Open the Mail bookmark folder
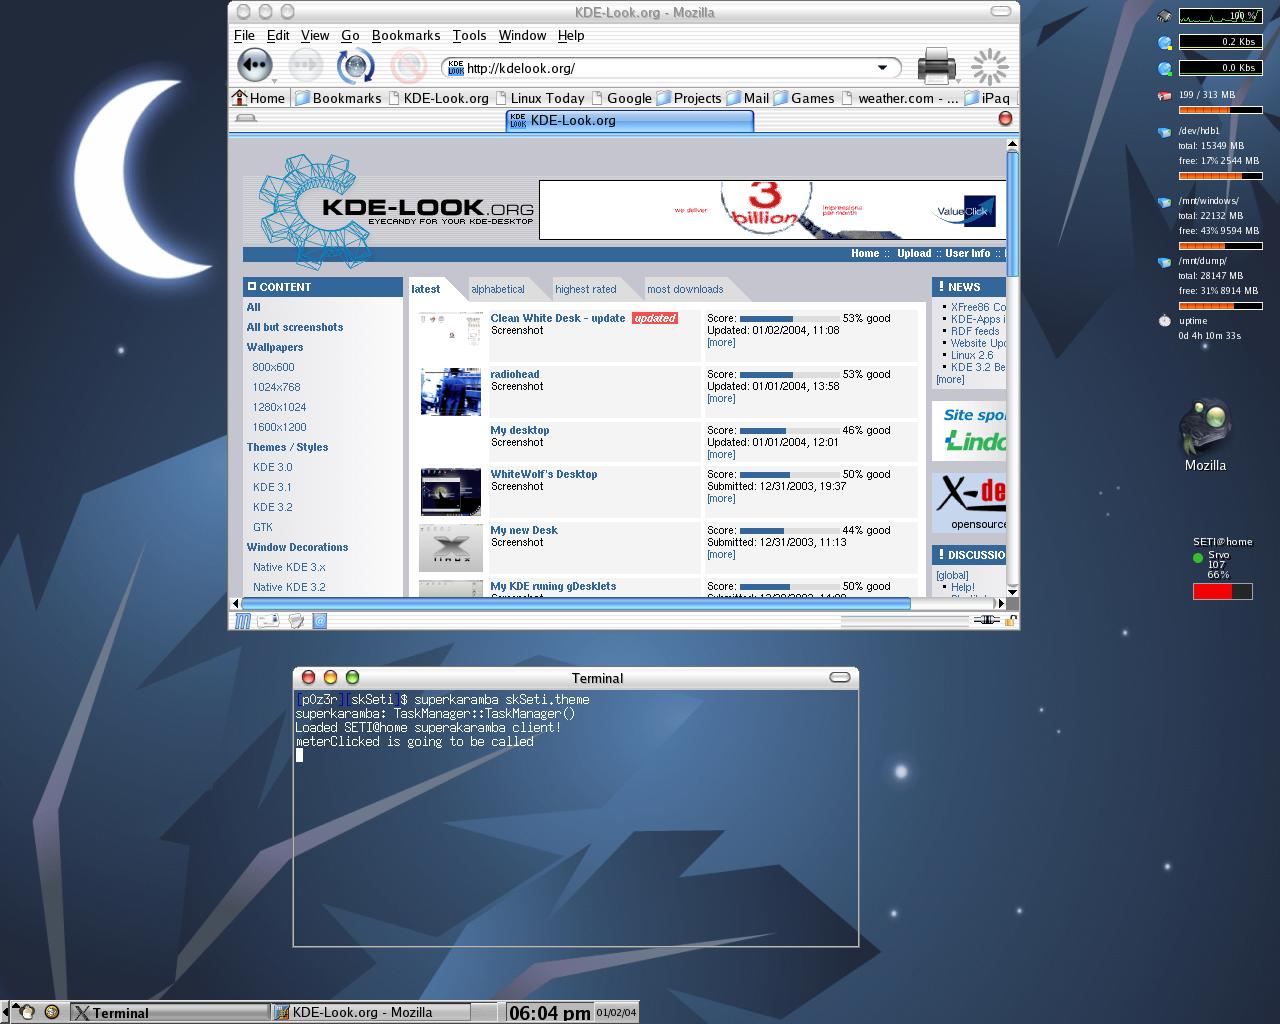The height and width of the screenshot is (1024, 1280). click(x=747, y=98)
